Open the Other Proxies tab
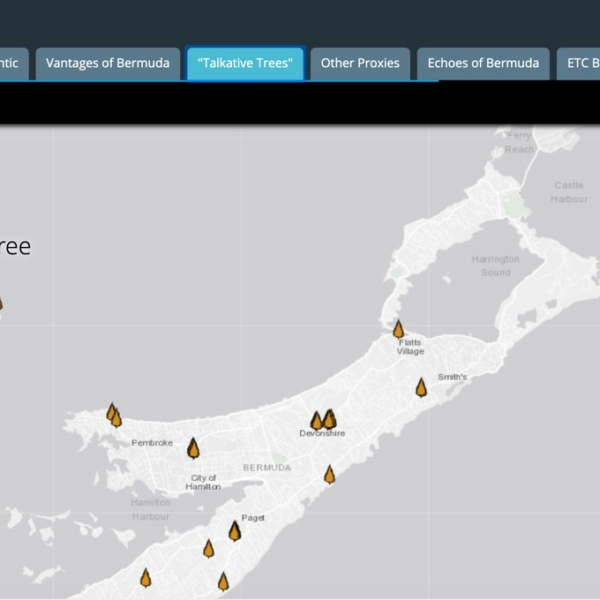This screenshot has height=600, width=600. pyautogui.click(x=360, y=63)
